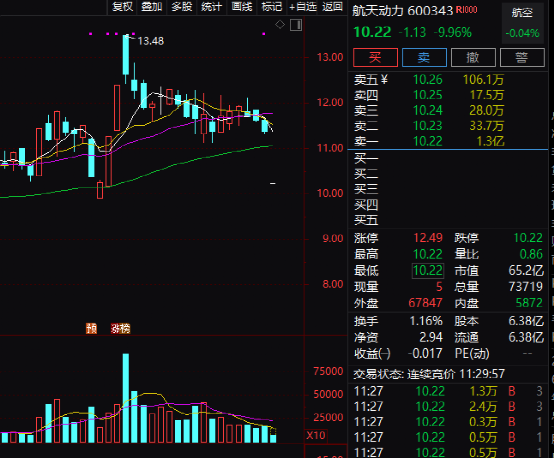Click the 预 marker on chart

tap(92, 329)
